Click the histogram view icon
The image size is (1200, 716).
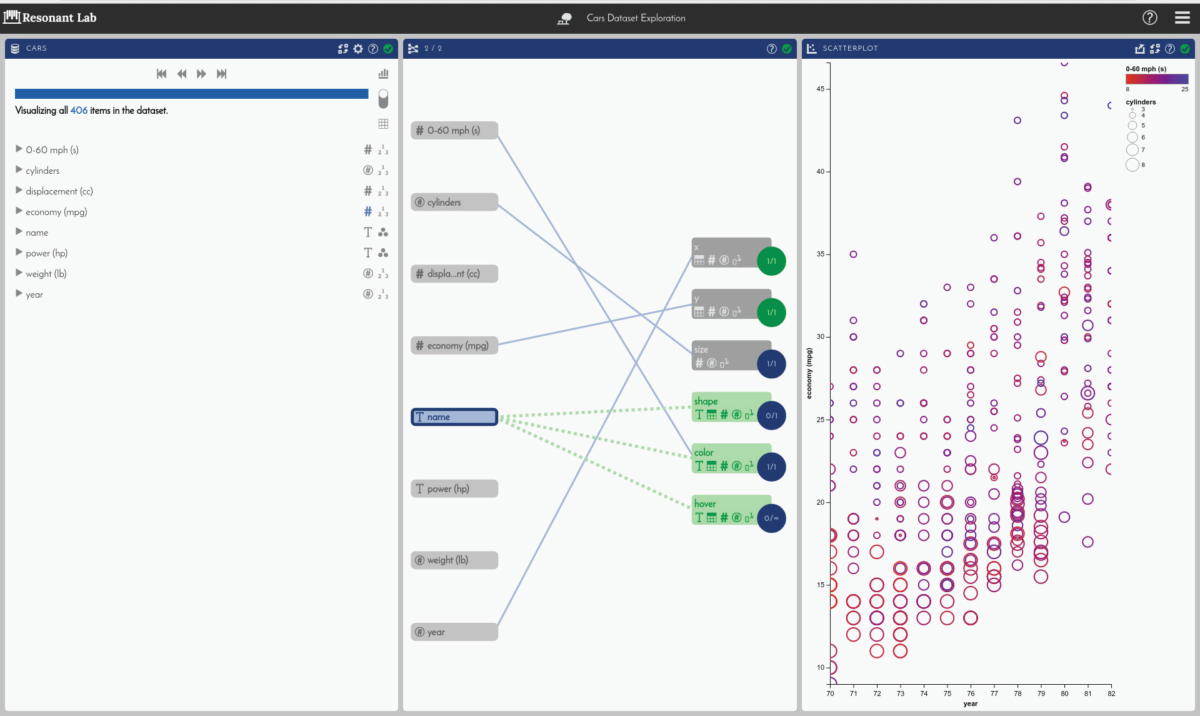pos(383,74)
